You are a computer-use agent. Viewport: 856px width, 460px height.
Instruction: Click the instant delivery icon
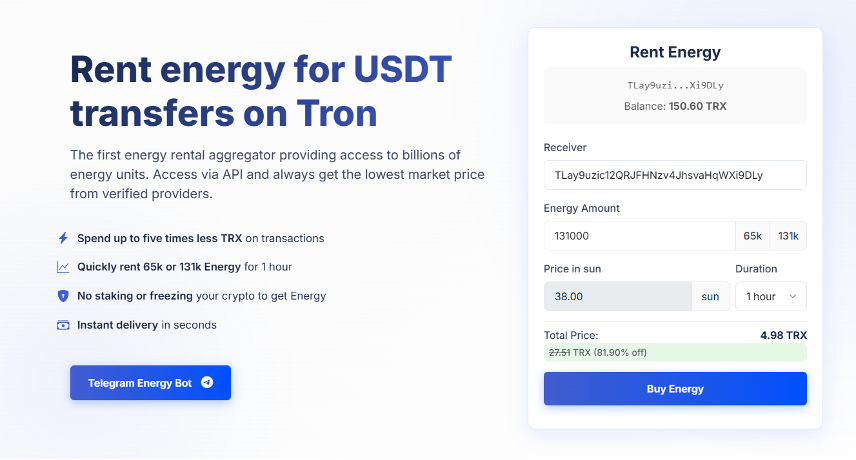[x=63, y=325]
